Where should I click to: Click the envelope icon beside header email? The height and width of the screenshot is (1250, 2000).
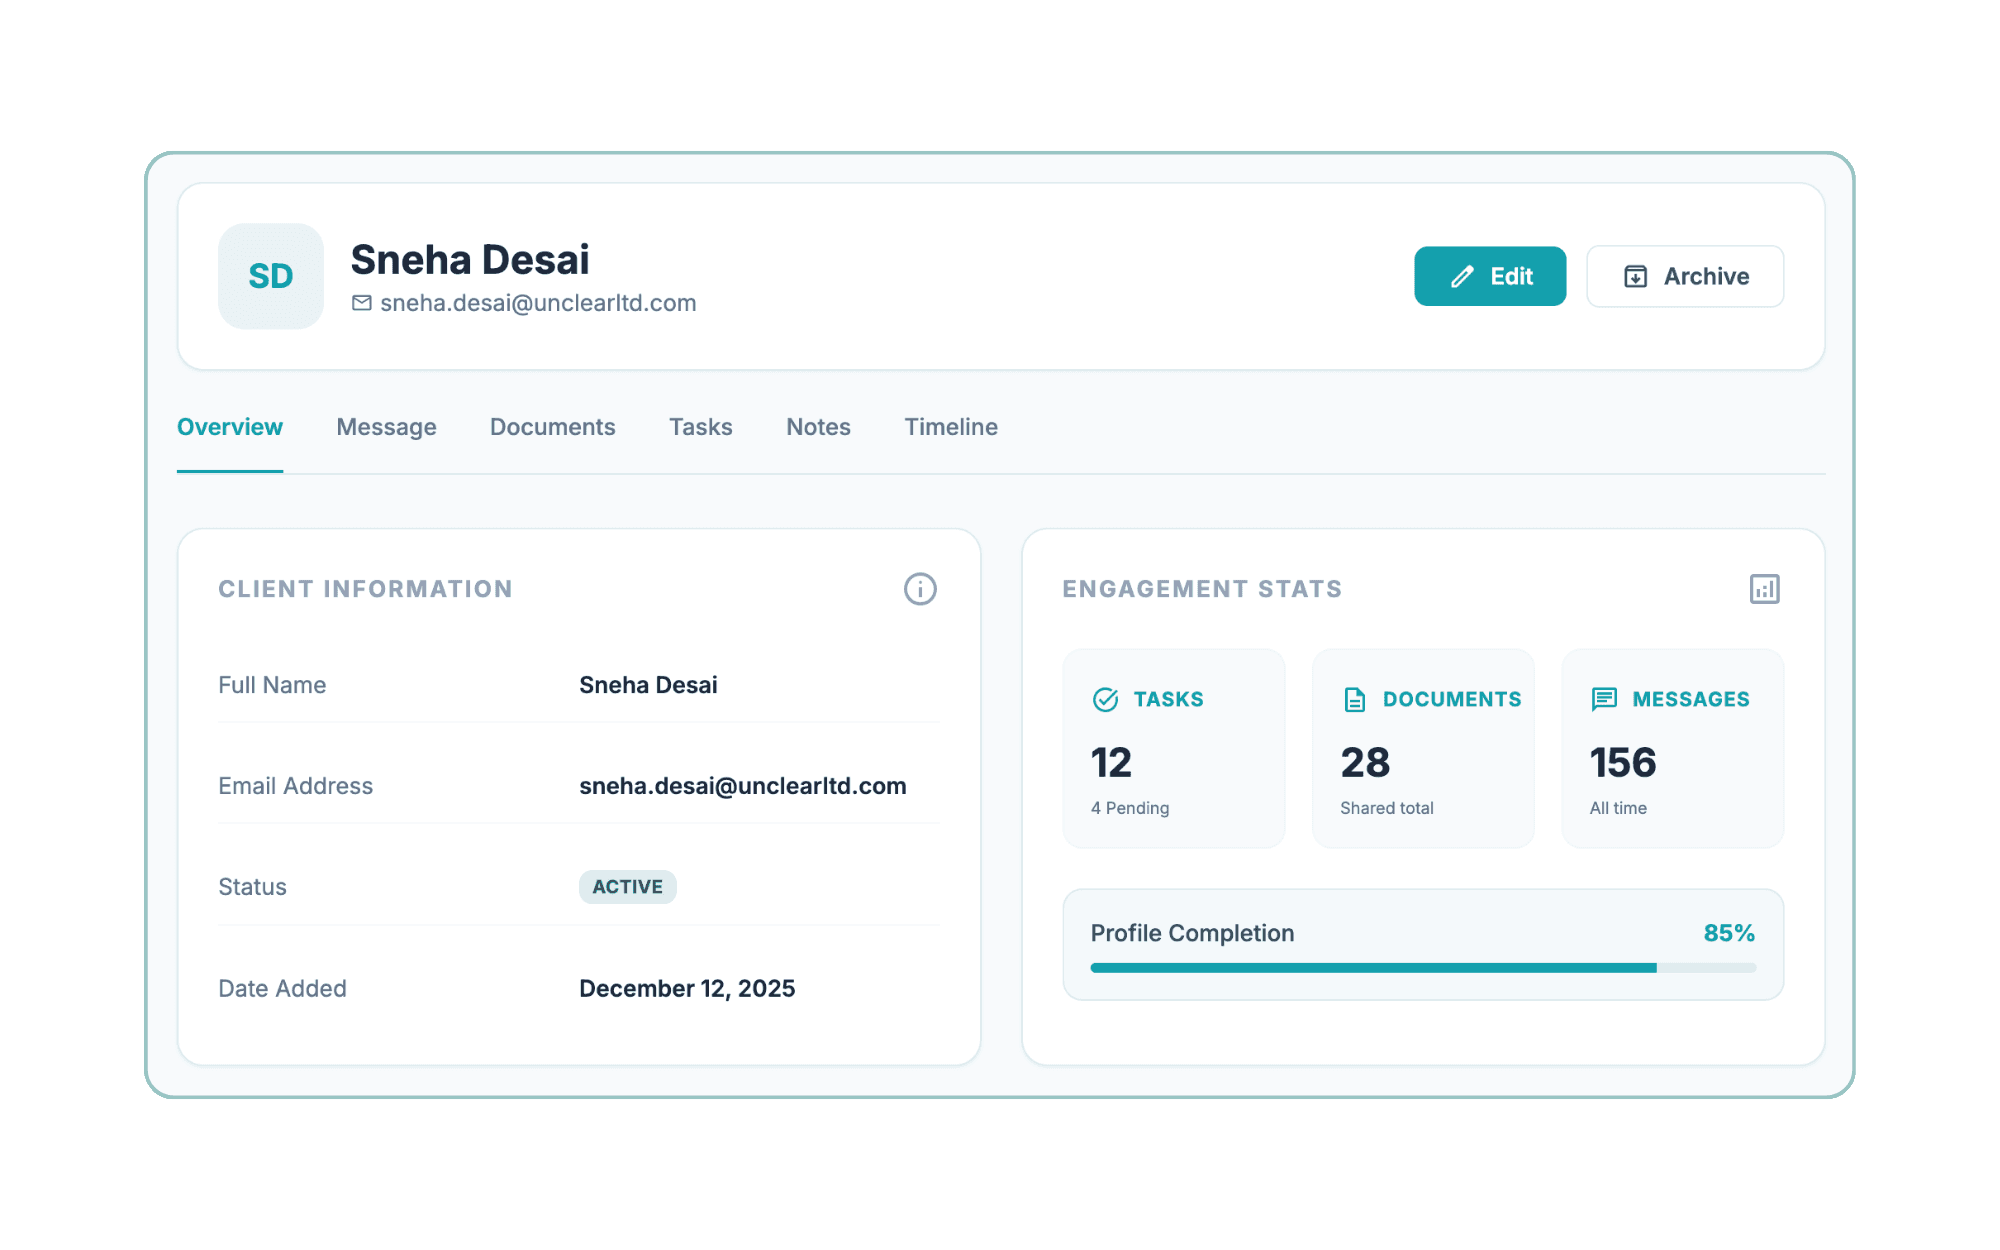click(x=362, y=303)
